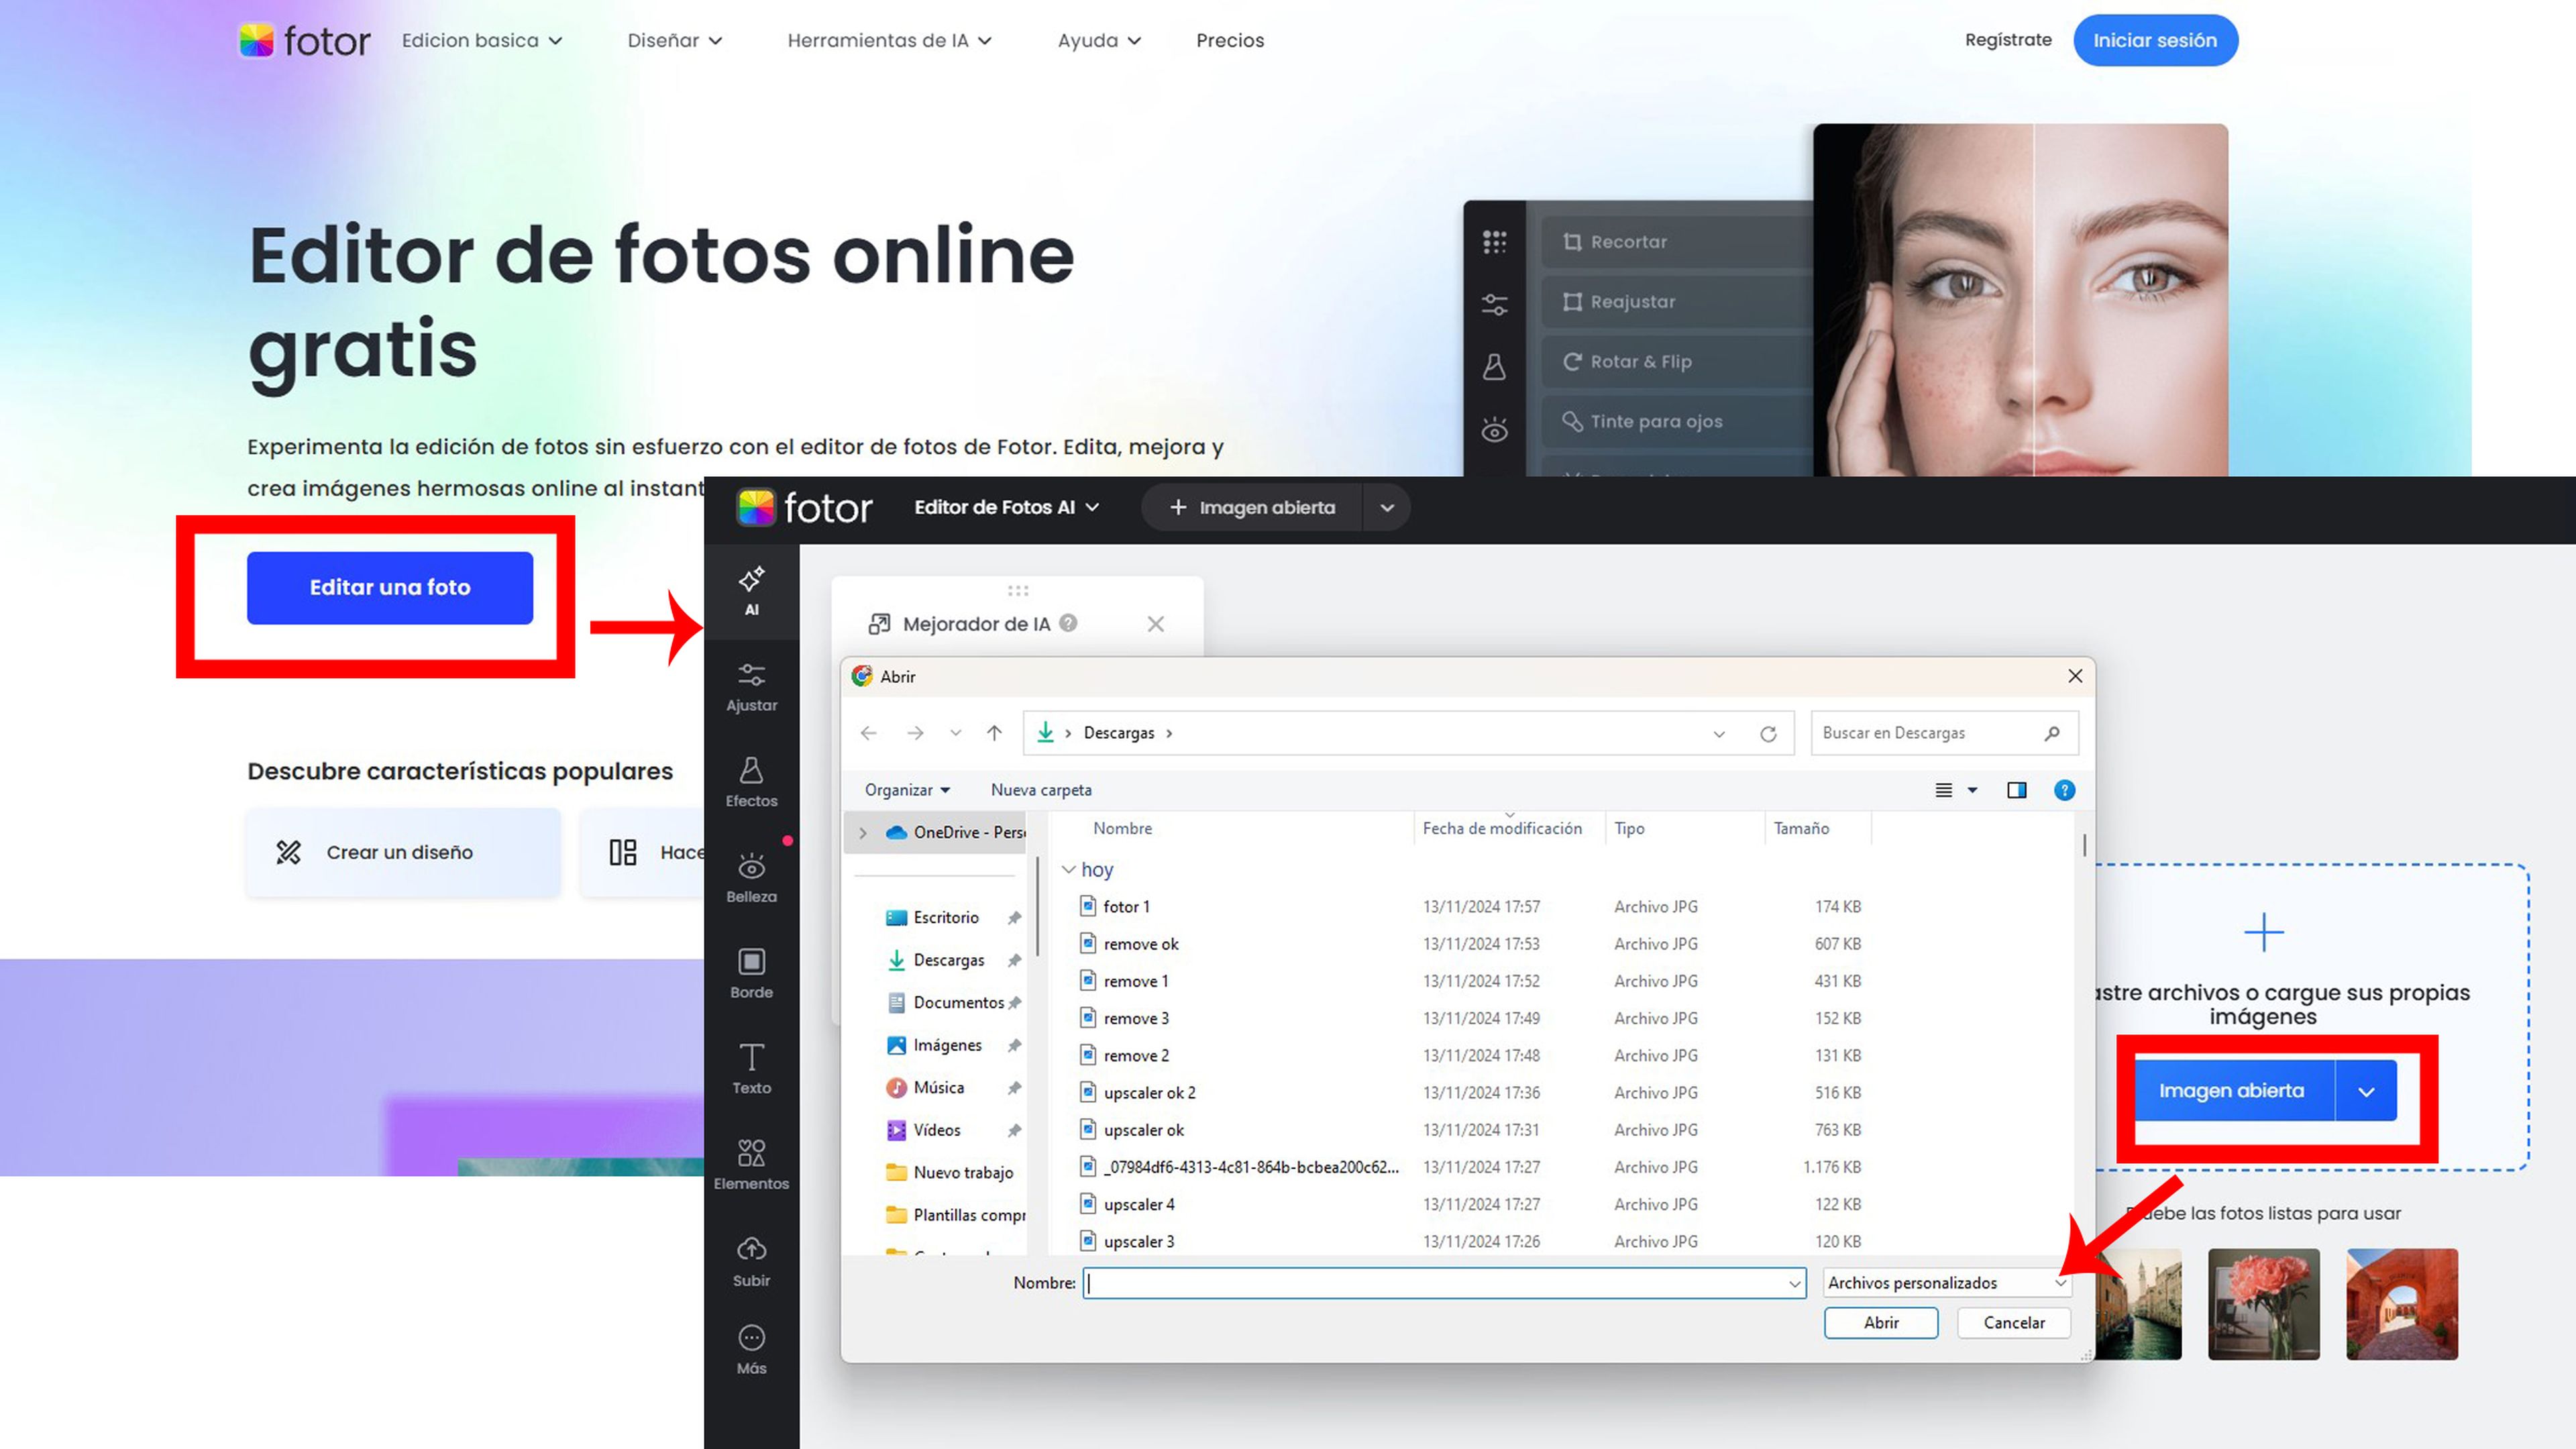The image size is (2576, 1449).
Task: Click the Fotor logo in the editor header
Action: (x=804, y=508)
